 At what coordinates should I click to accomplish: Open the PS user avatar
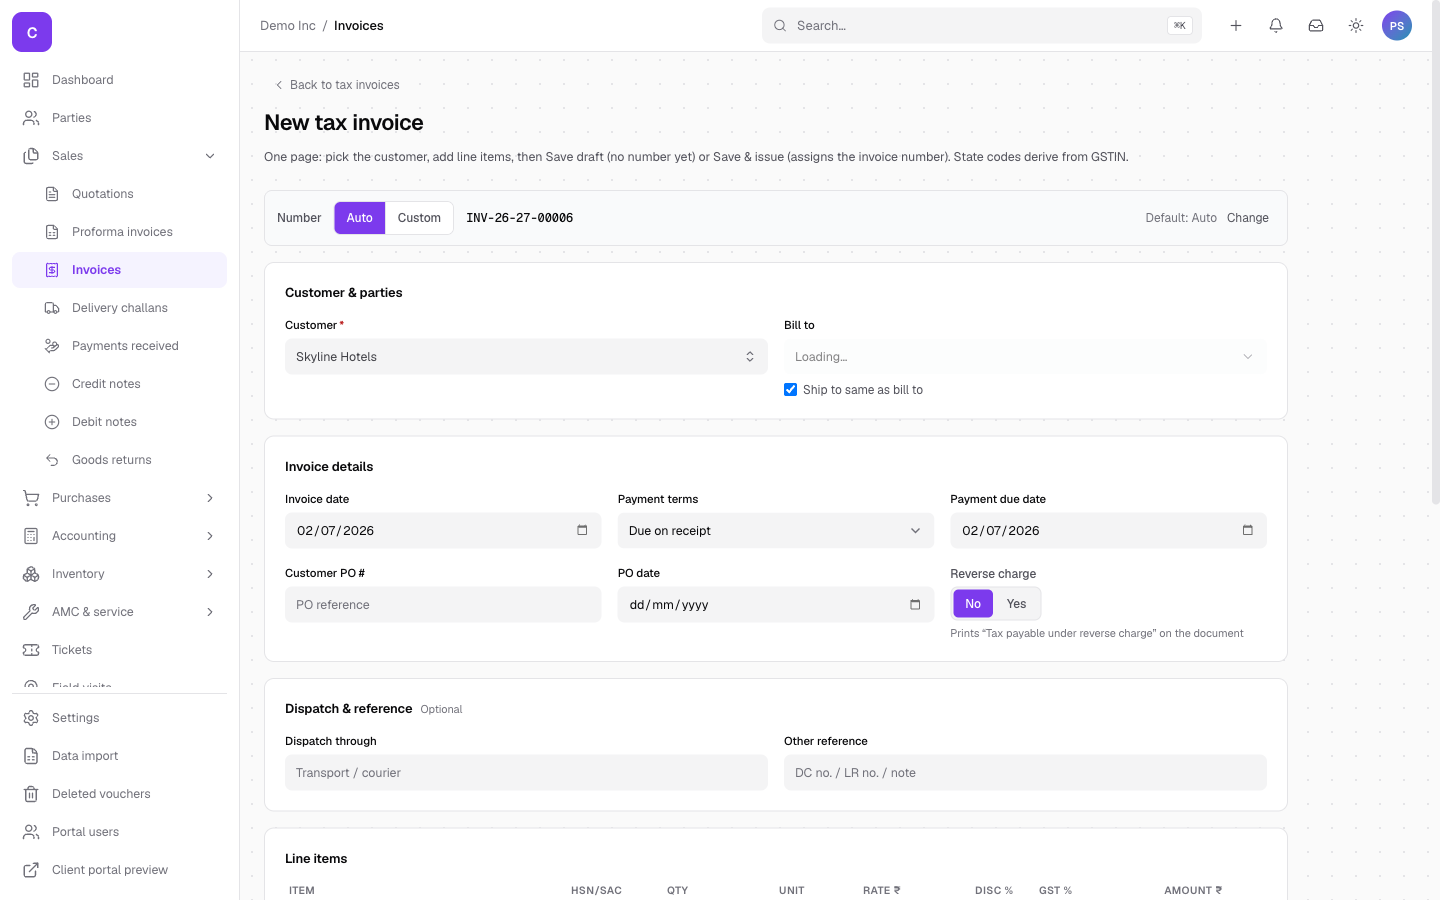(x=1397, y=26)
